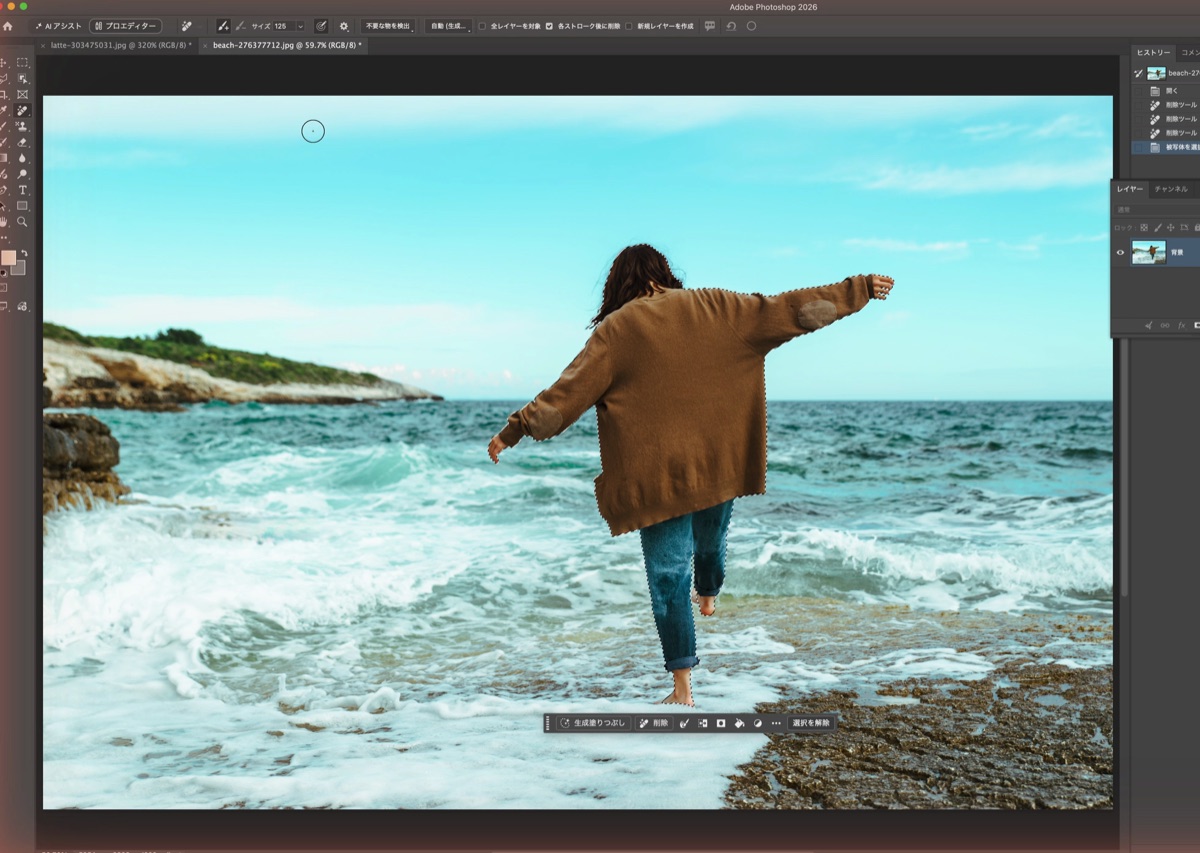Click the brush modify-selection icon in task bar

coord(685,722)
